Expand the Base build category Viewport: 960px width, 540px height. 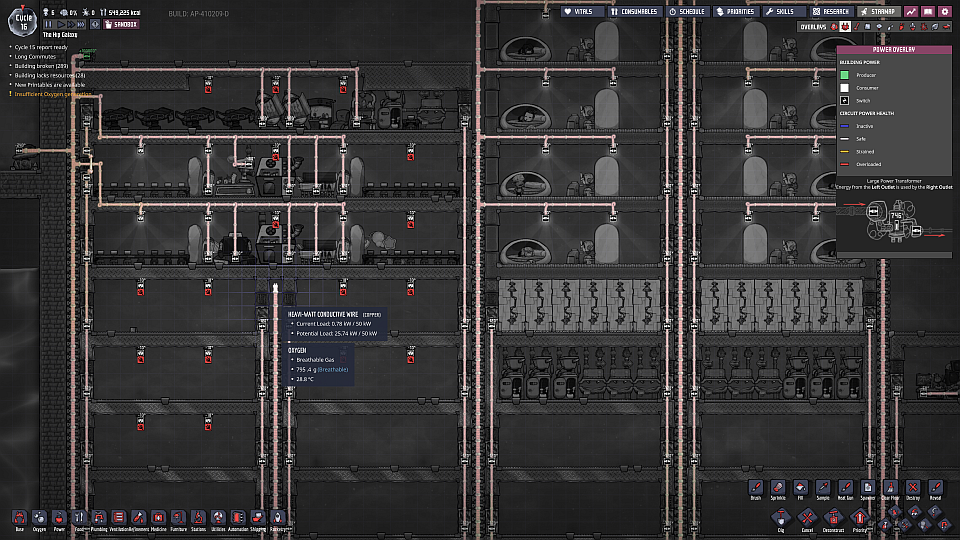pyautogui.click(x=19, y=518)
